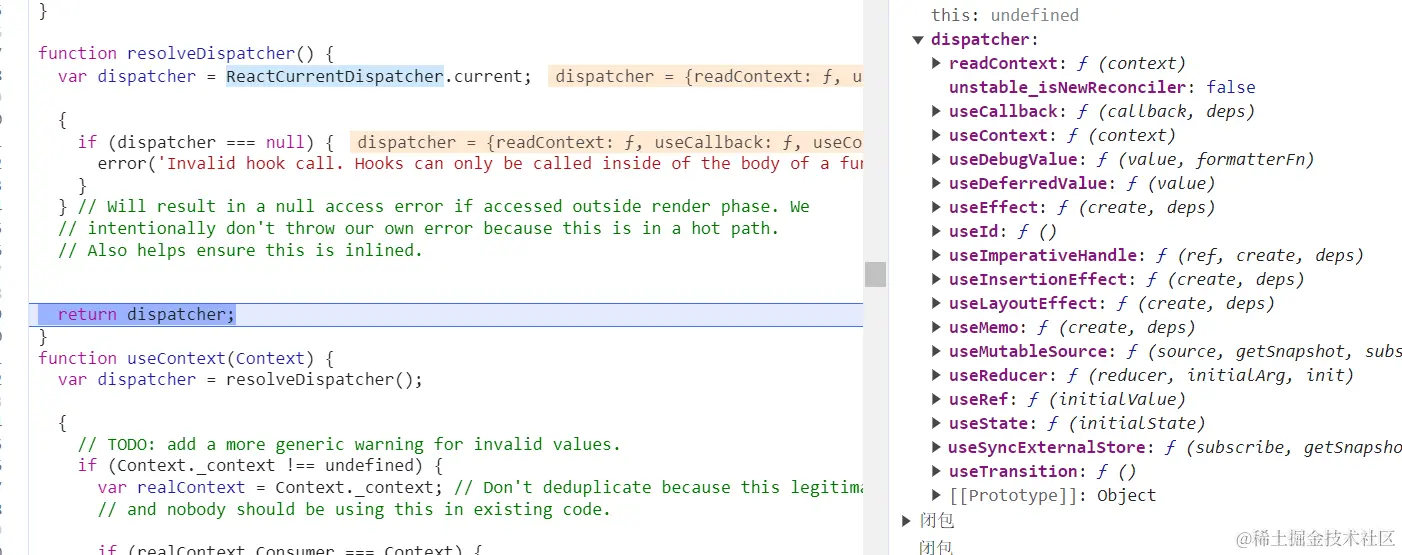Expand the first 闭包 scope section
The width and height of the screenshot is (1402, 555).
[x=906, y=520]
